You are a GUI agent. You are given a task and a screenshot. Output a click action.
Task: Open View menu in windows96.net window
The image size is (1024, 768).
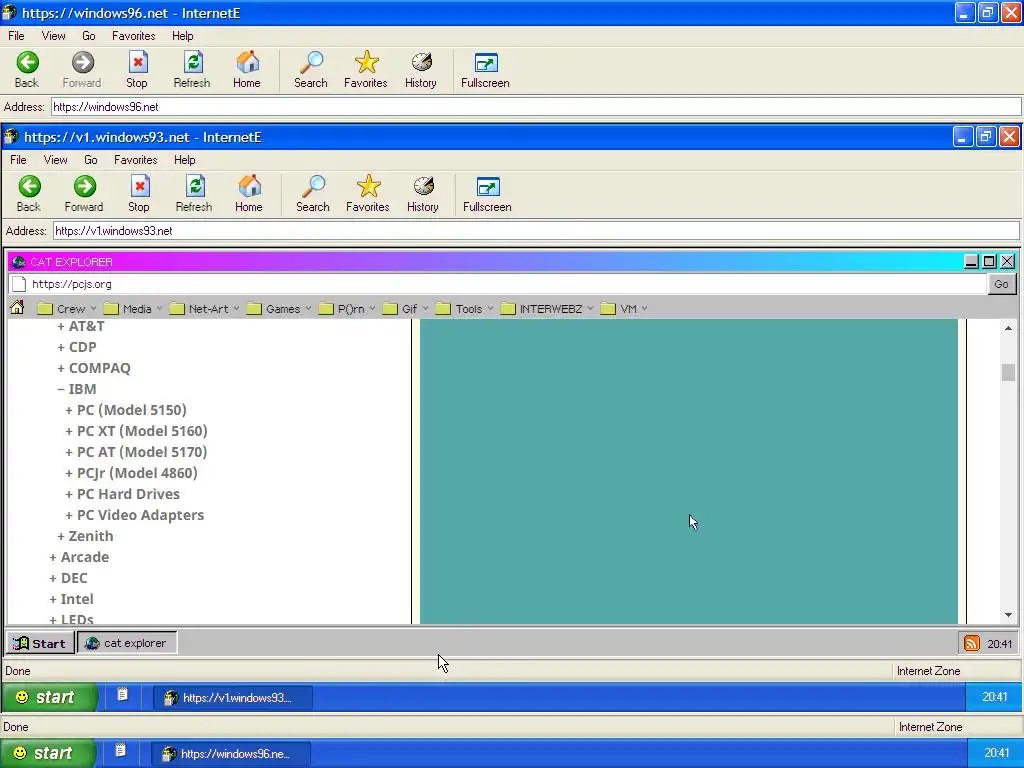[x=54, y=36]
